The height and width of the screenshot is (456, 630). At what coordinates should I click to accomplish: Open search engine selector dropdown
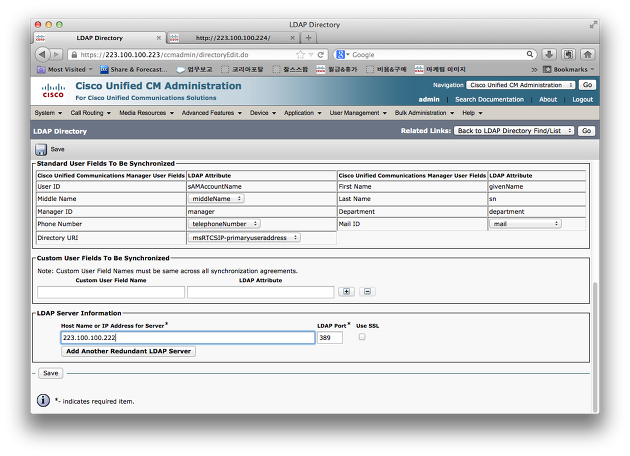[343, 55]
